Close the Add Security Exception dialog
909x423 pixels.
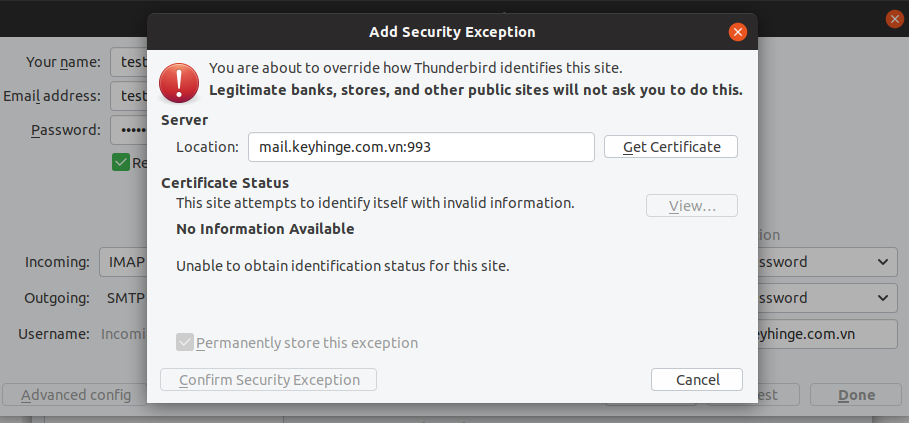tap(737, 32)
